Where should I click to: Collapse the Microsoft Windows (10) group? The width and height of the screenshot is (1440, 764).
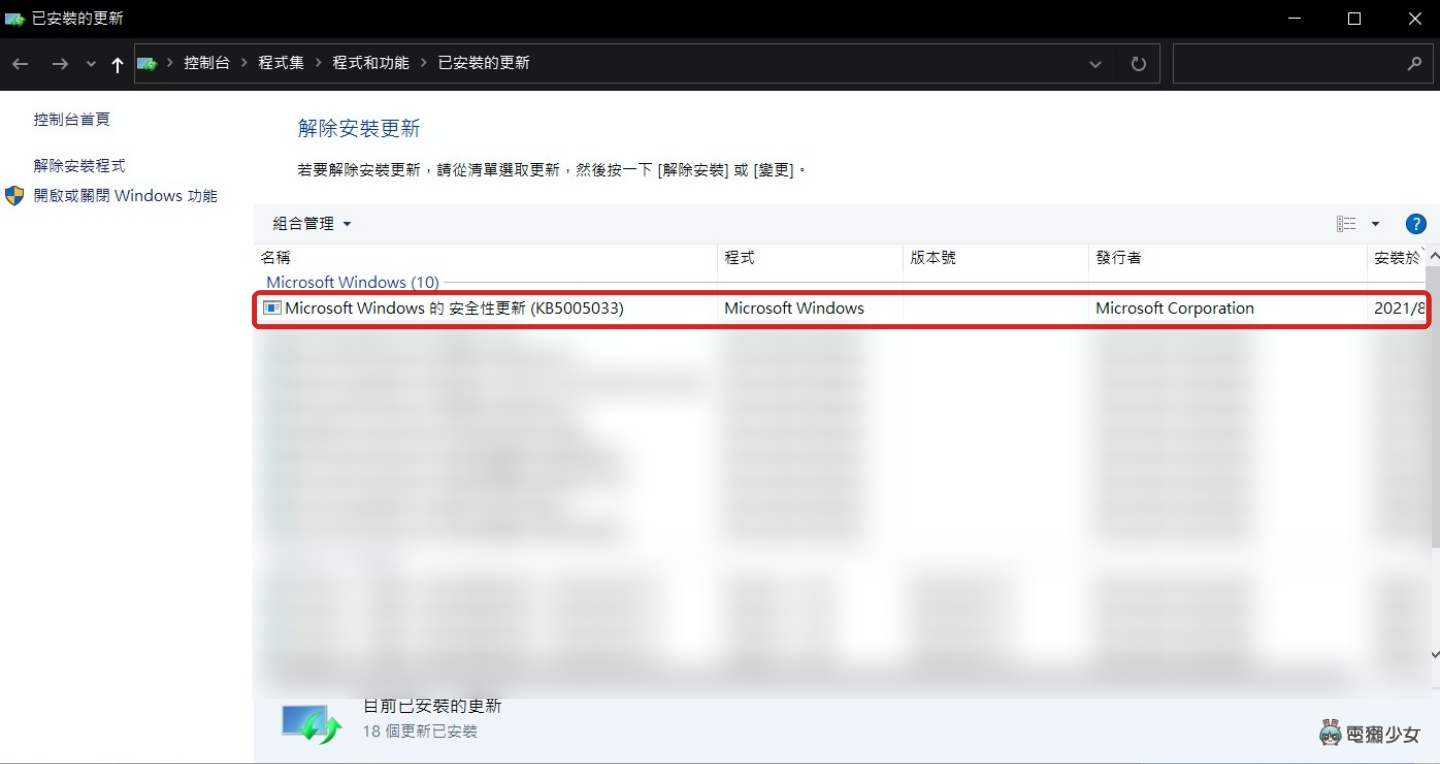pos(352,283)
